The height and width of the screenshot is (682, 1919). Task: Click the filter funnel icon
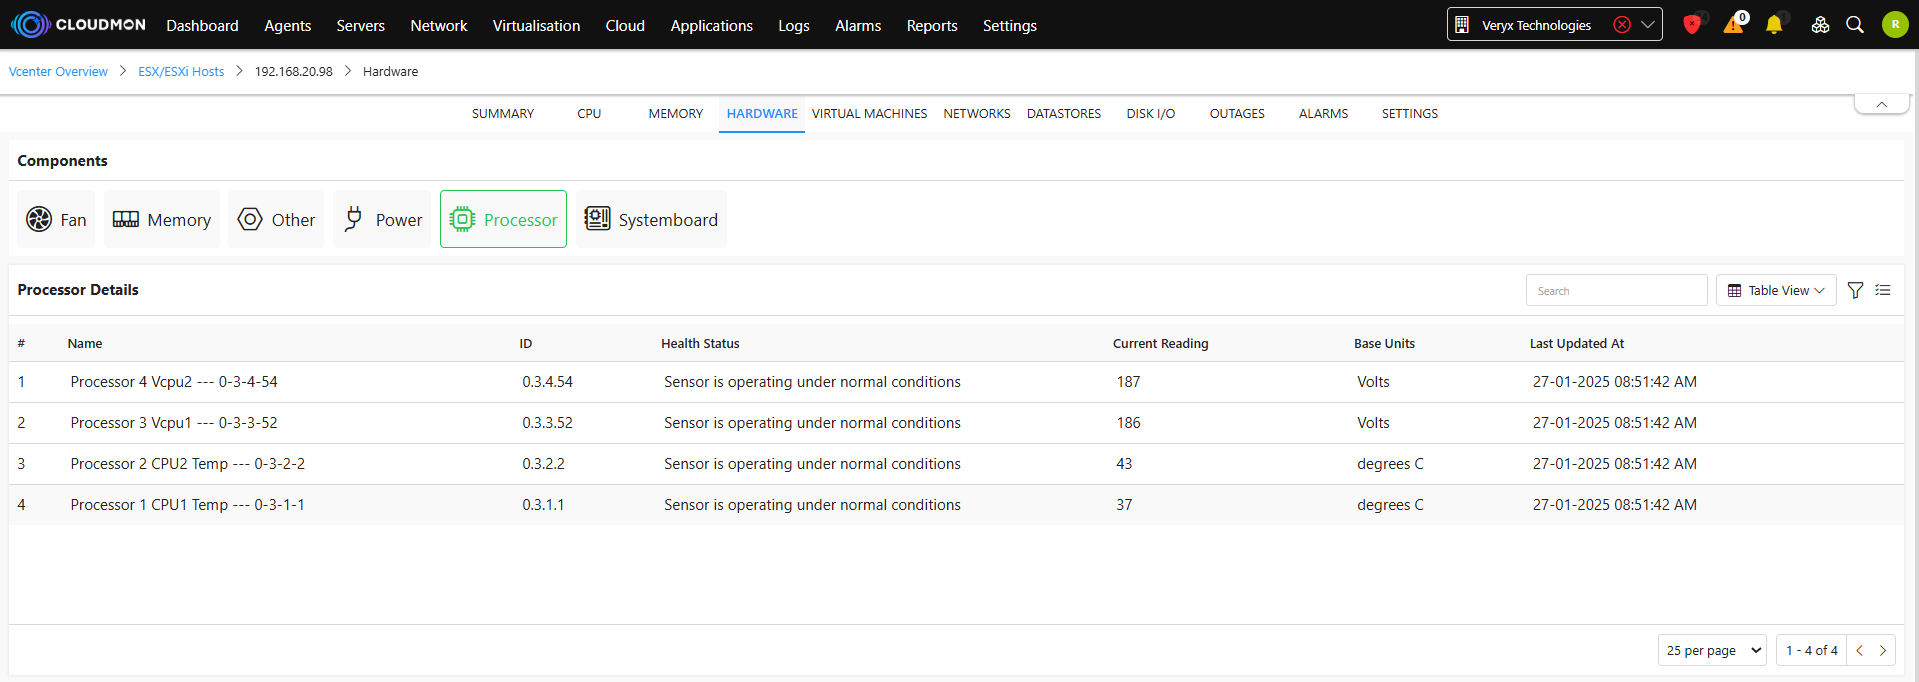pyautogui.click(x=1855, y=290)
